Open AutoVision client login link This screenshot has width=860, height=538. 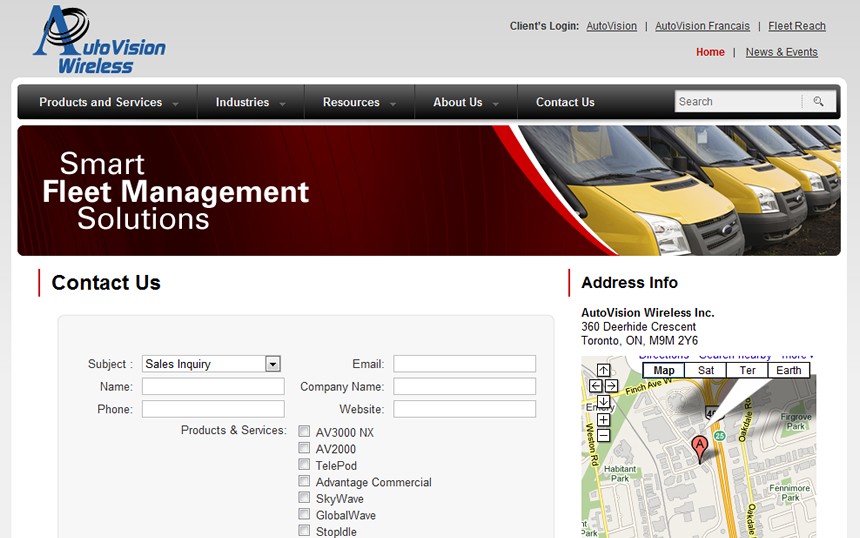612,26
